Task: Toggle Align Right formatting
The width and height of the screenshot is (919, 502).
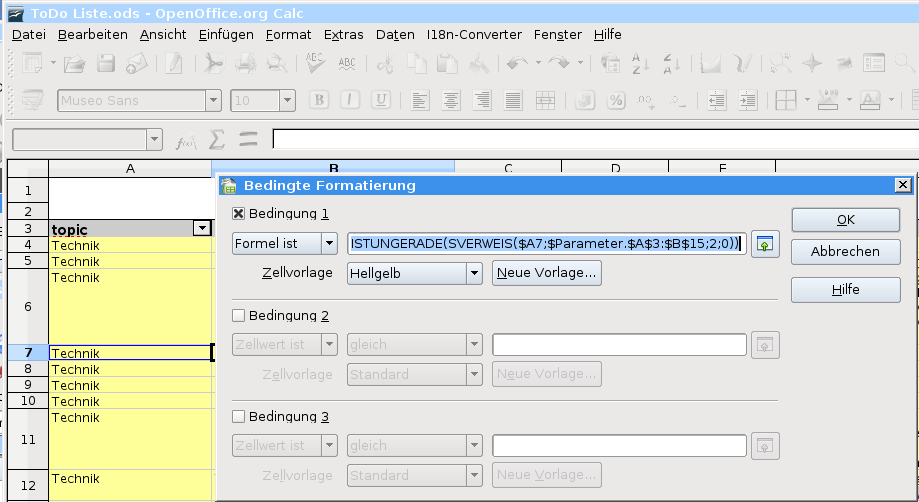Action: [x=482, y=101]
